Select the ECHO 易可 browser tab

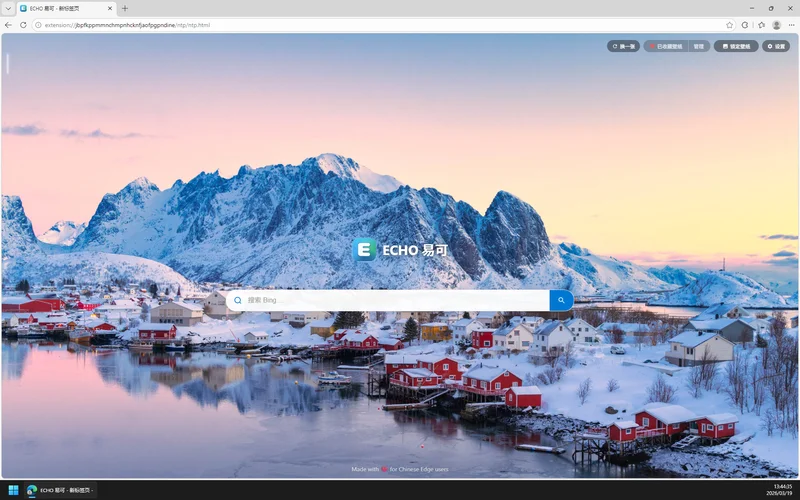coord(60,8)
